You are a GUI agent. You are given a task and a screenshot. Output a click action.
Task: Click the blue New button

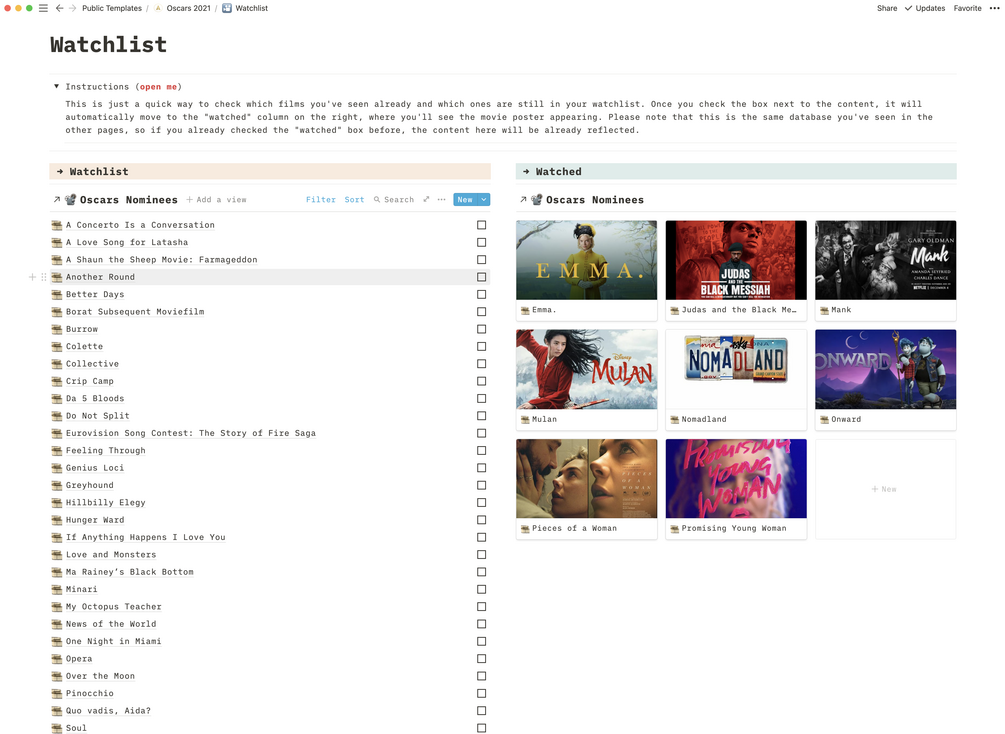[x=465, y=199]
